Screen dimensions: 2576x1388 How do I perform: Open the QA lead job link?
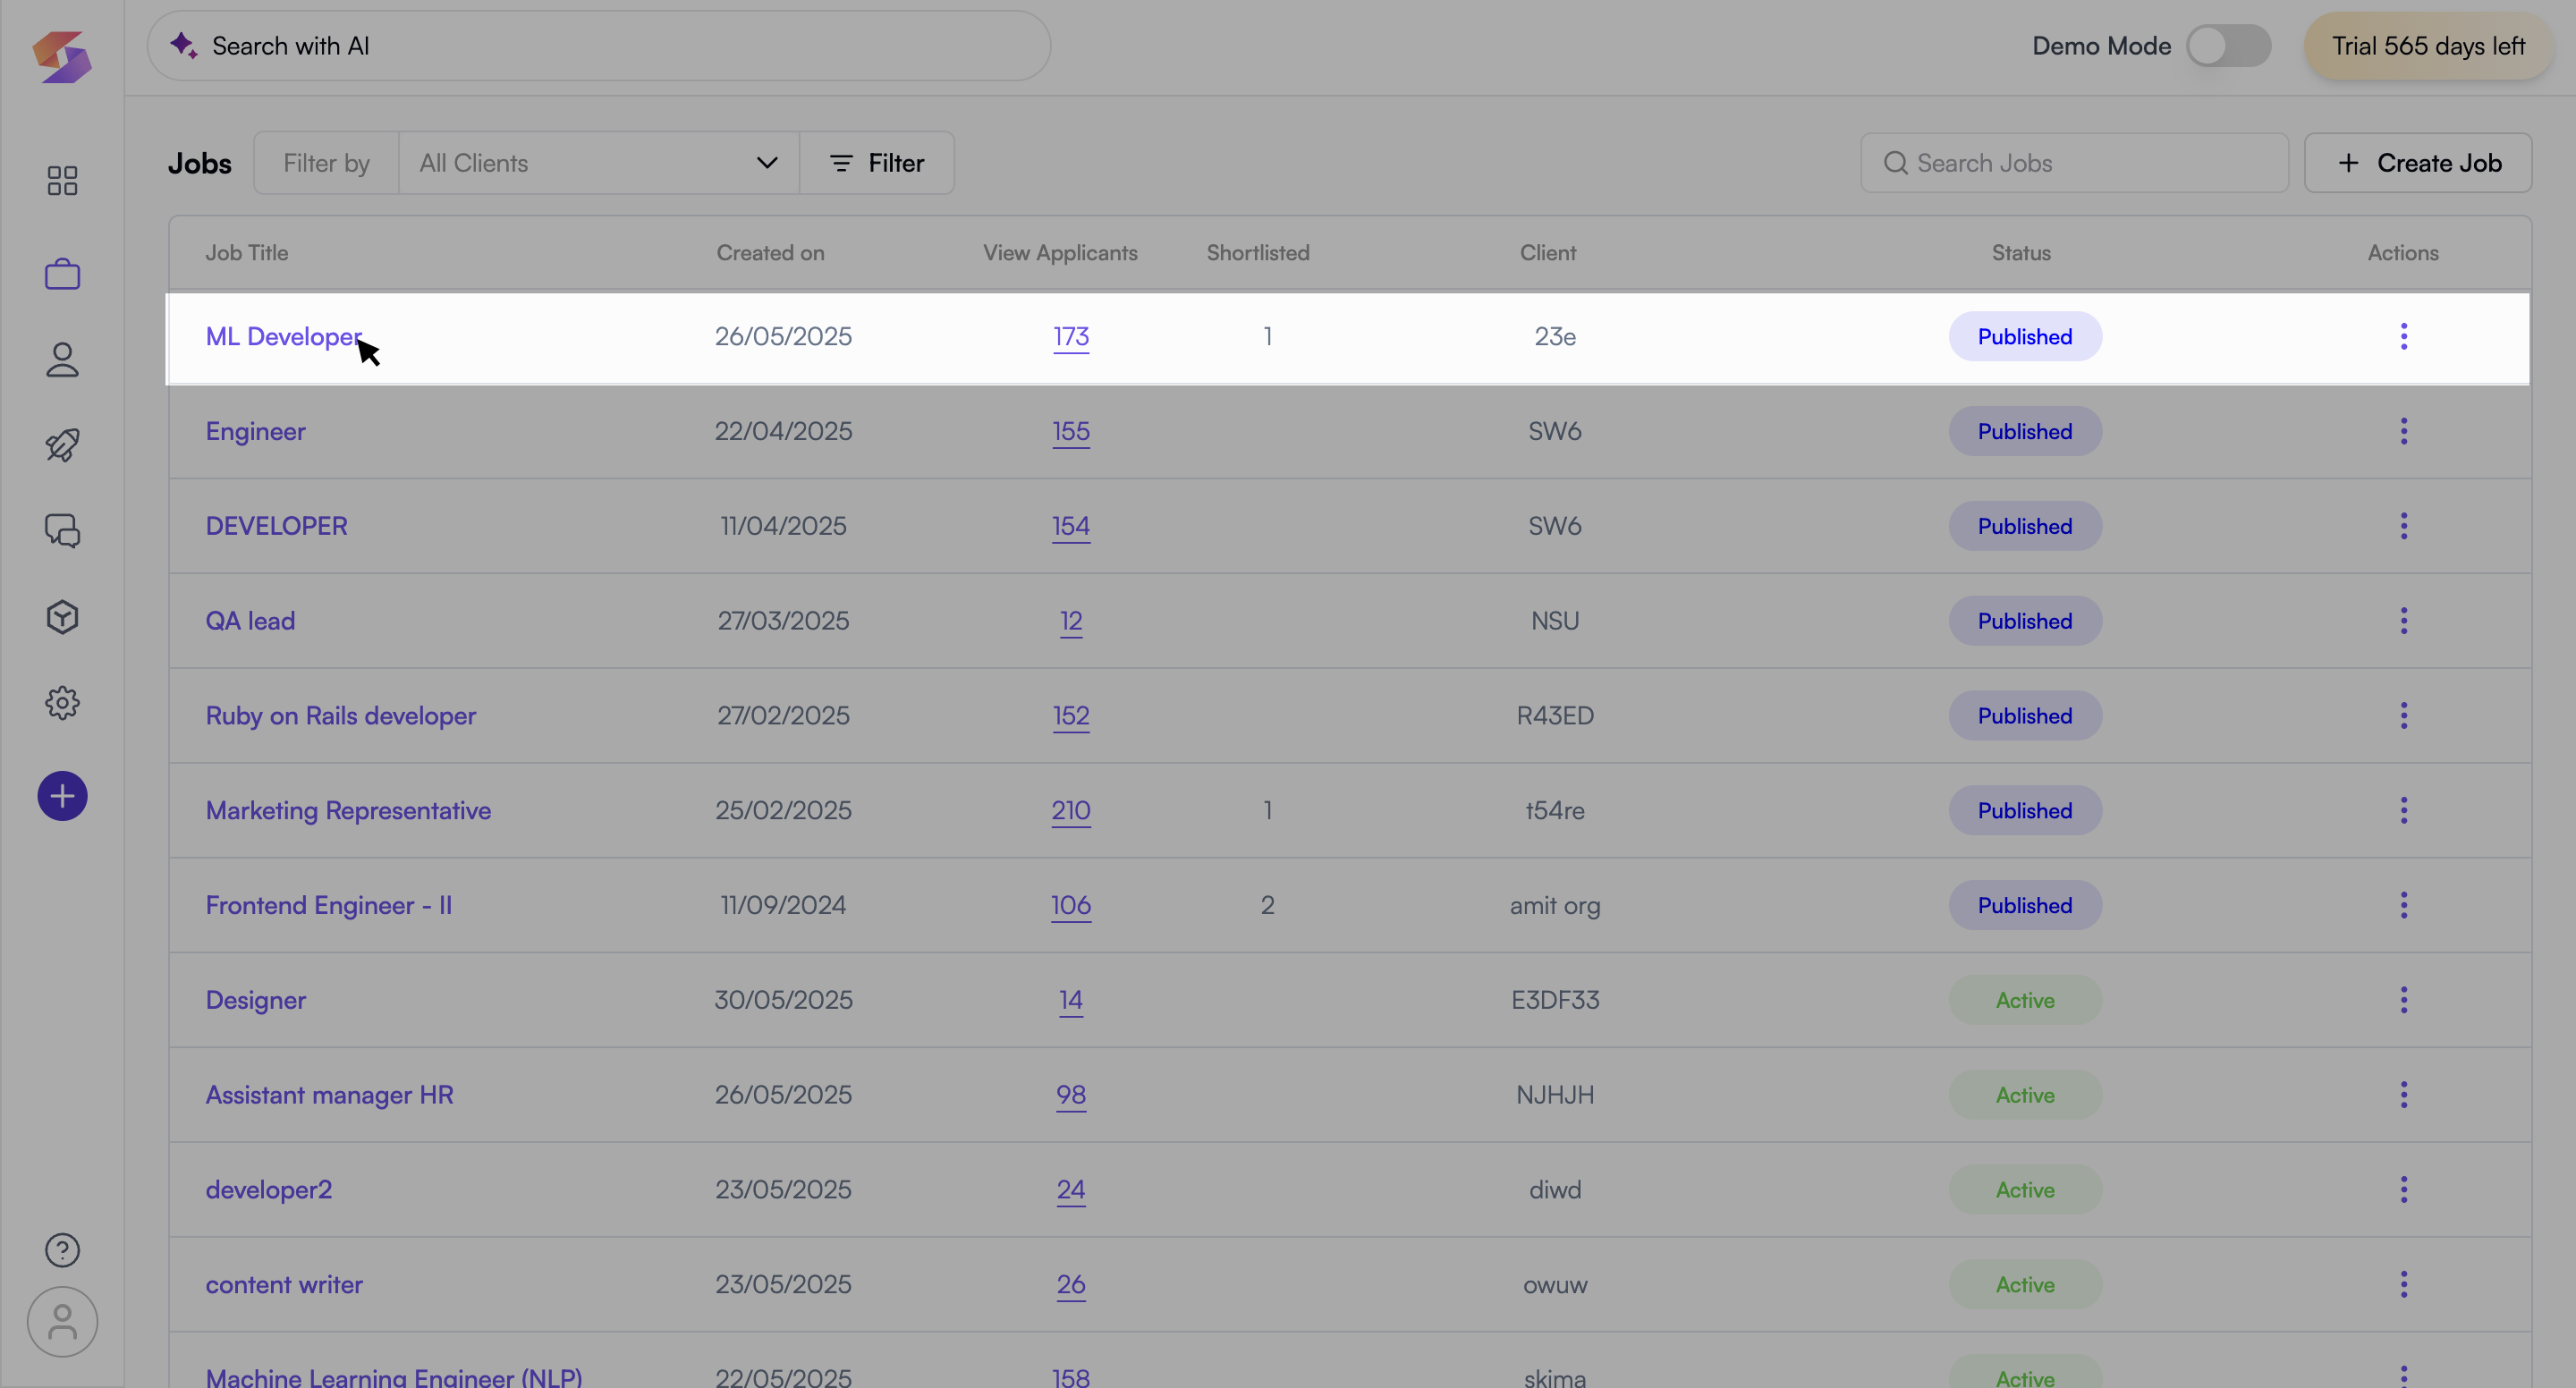[x=250, y=621]
